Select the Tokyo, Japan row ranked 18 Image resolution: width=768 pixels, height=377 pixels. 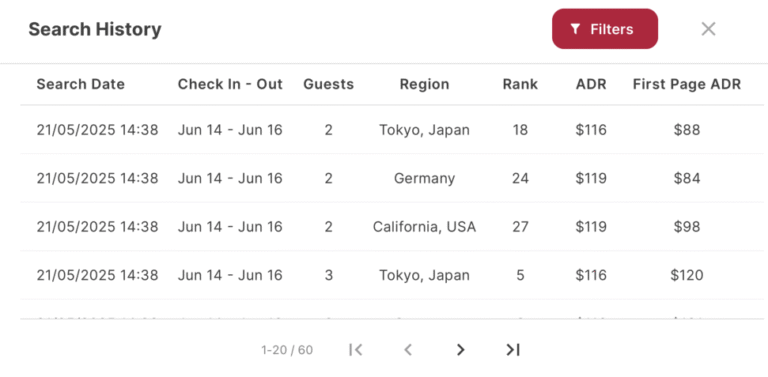(x=392, y=130)
